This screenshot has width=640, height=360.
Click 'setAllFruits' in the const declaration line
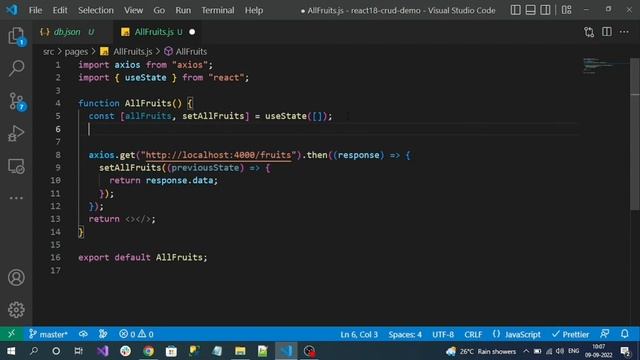click(213, 116)
